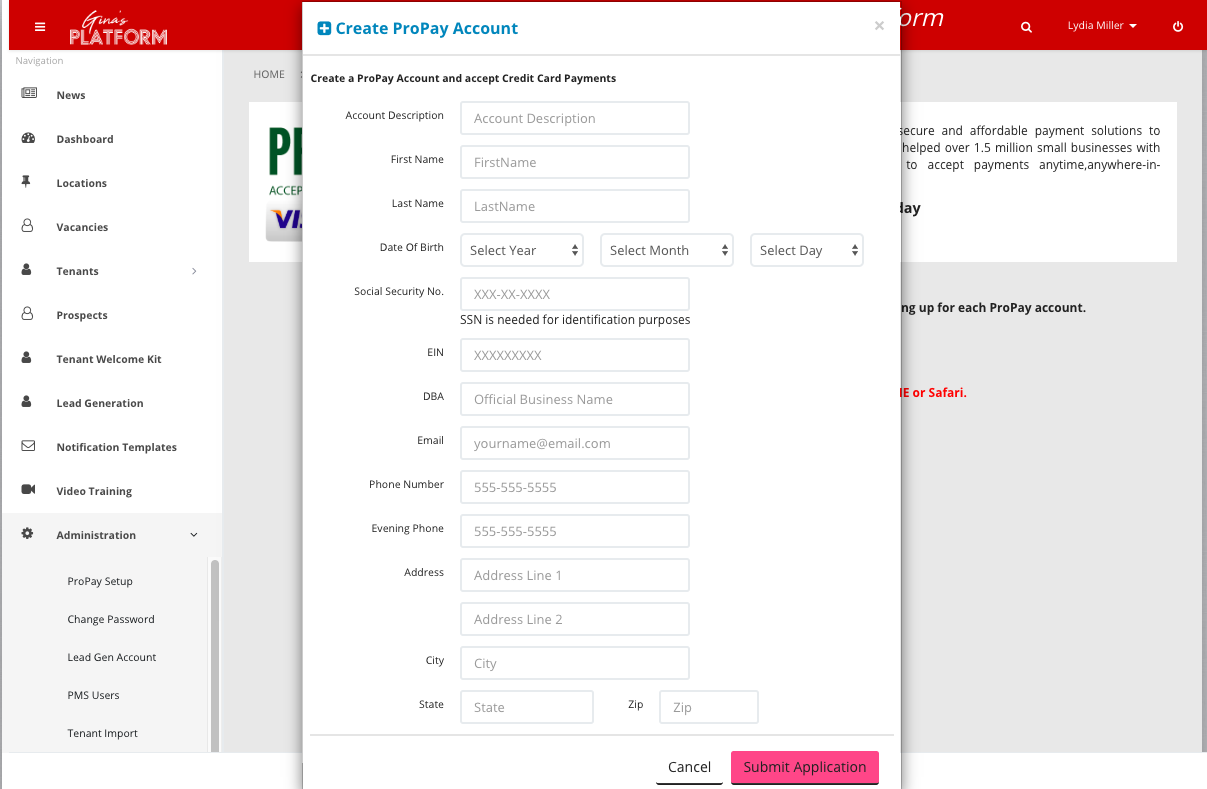Image resolution: width=1207 pixels, height=789 pixels.
Task: Collapse the Administration menu chevron
Action: 194,535
